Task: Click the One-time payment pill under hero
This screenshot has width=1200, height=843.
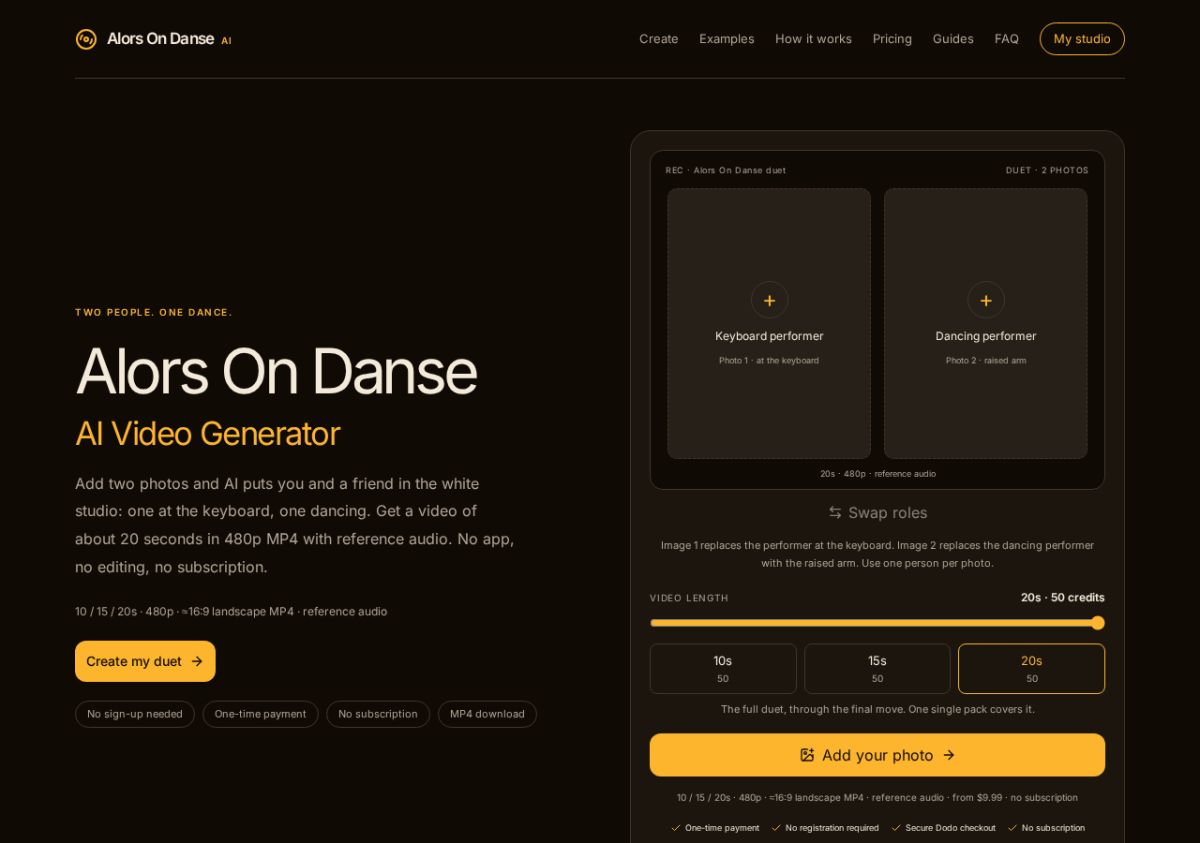Action: 260,714
